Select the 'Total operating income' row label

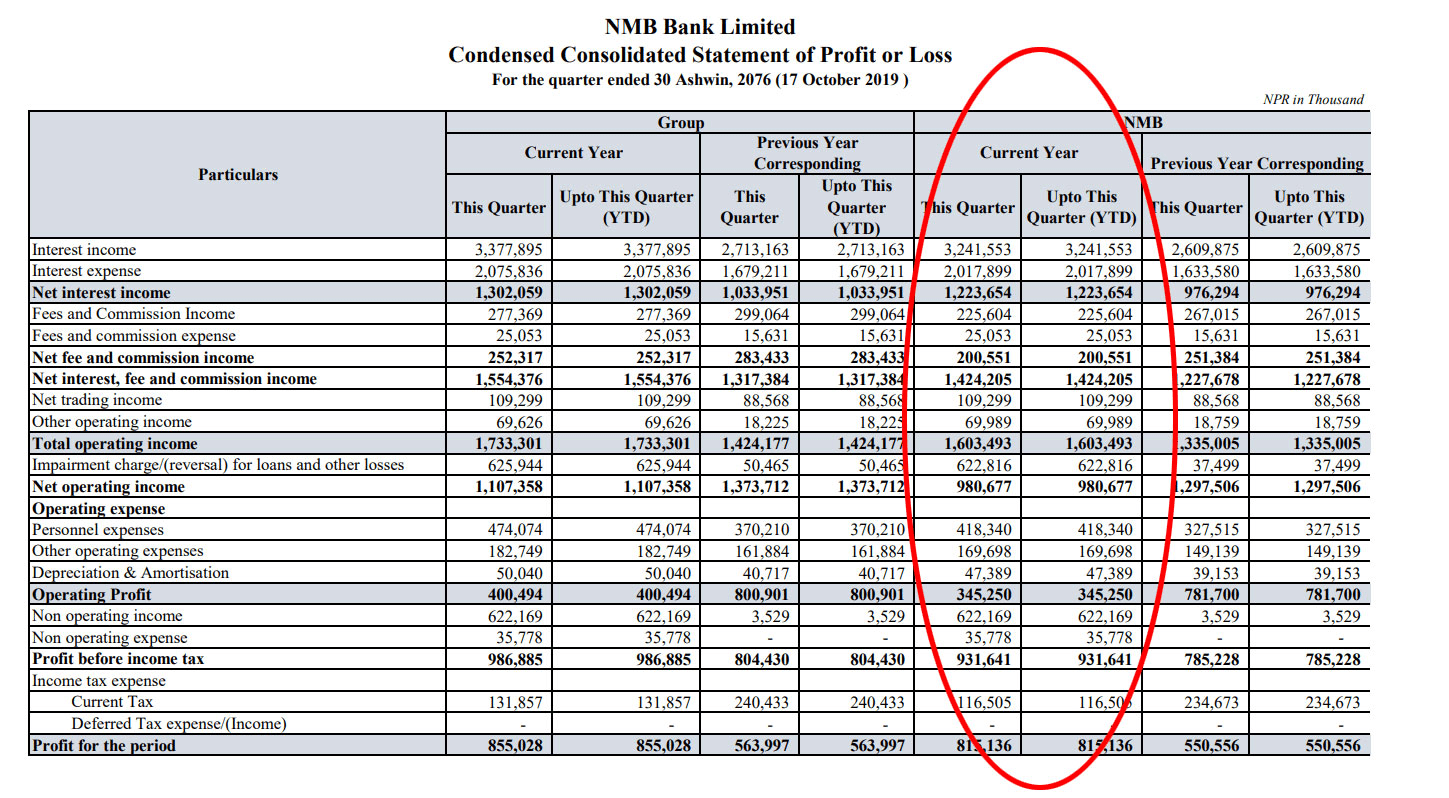[115, 444]
